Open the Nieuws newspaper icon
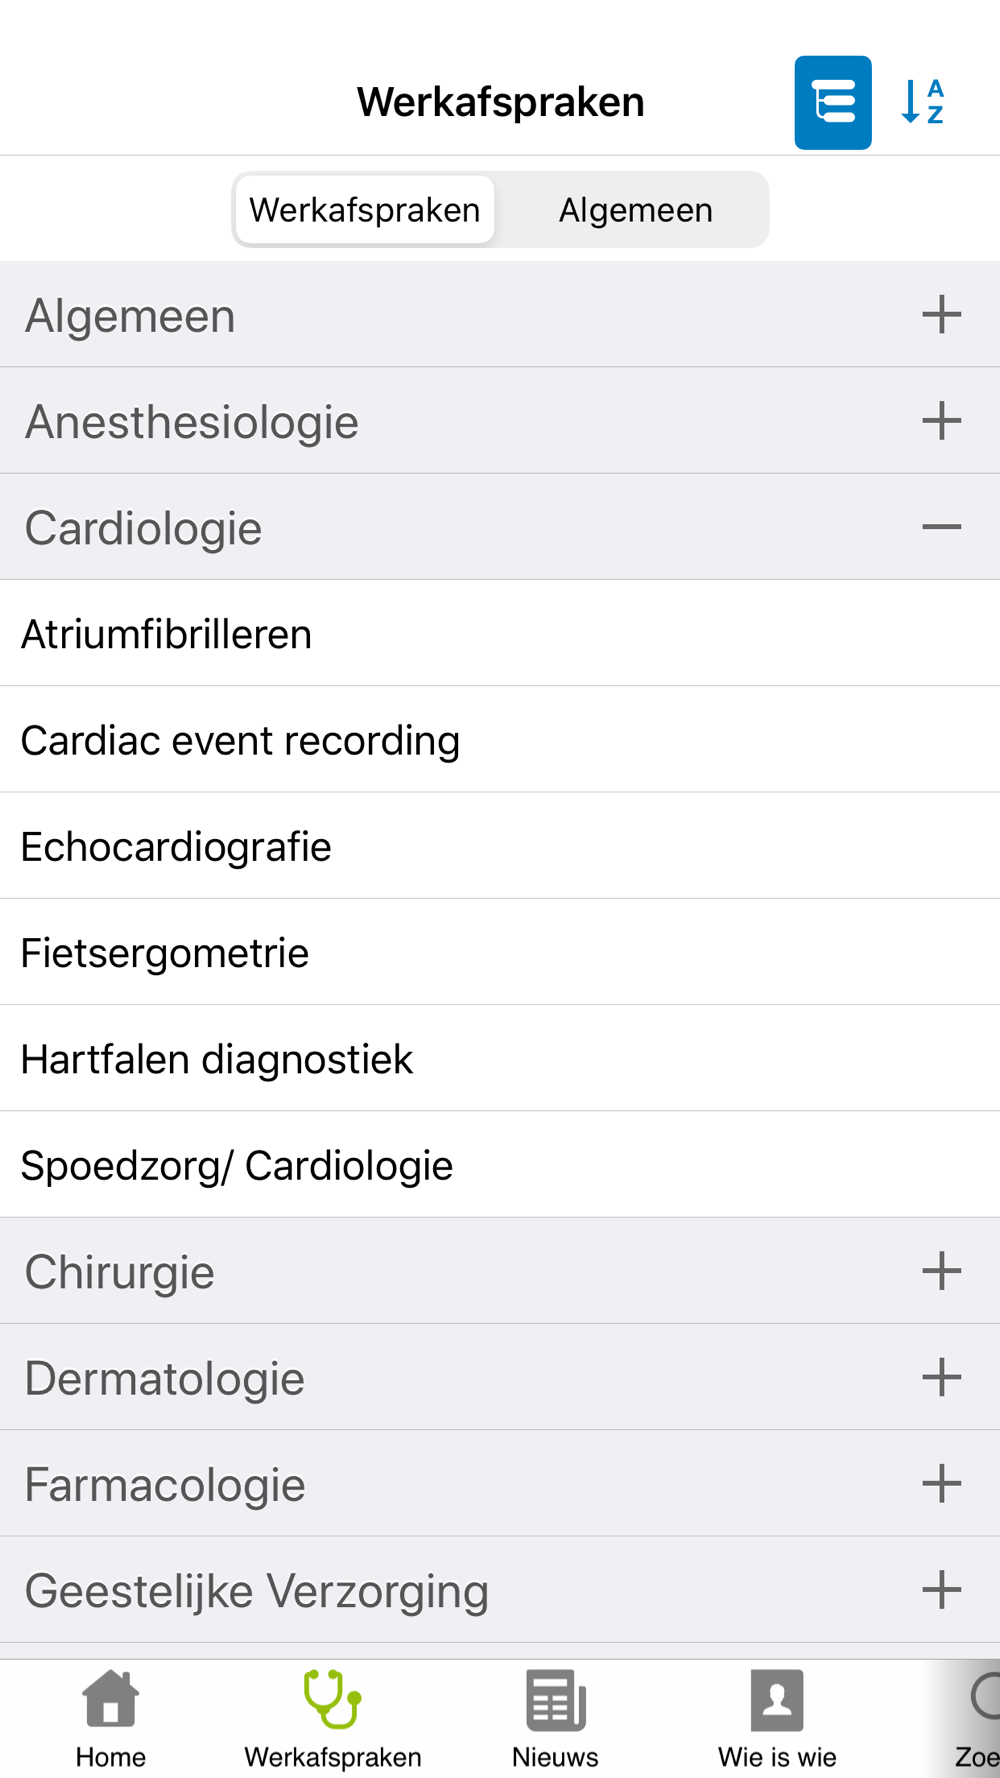This screenshot has width=1000, height=1778. 555,1699
